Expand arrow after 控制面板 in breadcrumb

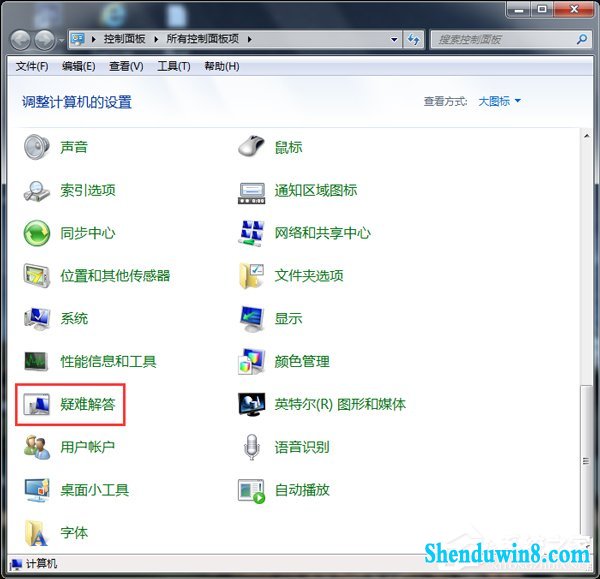click(x=156, y=39)
